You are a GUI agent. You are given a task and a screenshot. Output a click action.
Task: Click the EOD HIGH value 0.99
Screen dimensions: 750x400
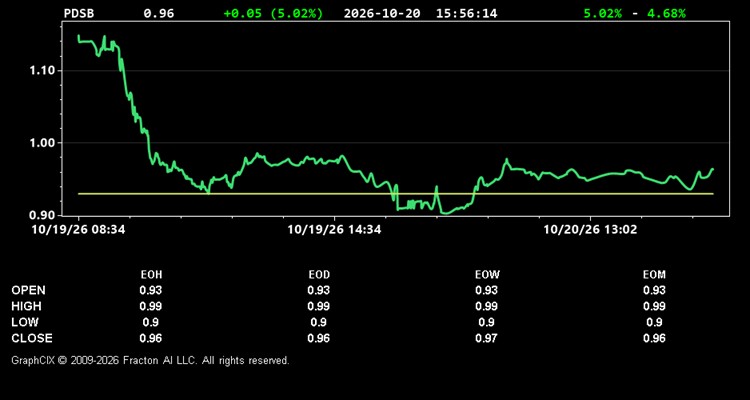coord(319,306)
